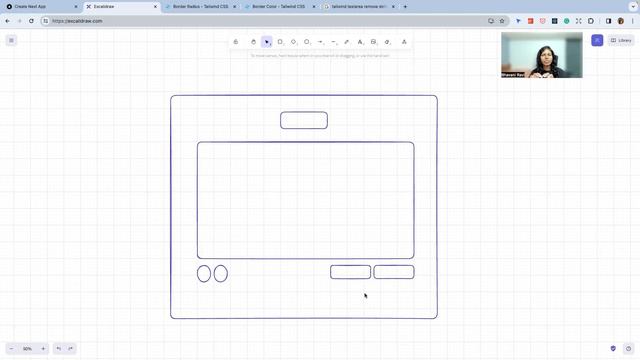Select the freehand Draw pencil tool
The image size is (640, 360).
click(x=347, y=42)
